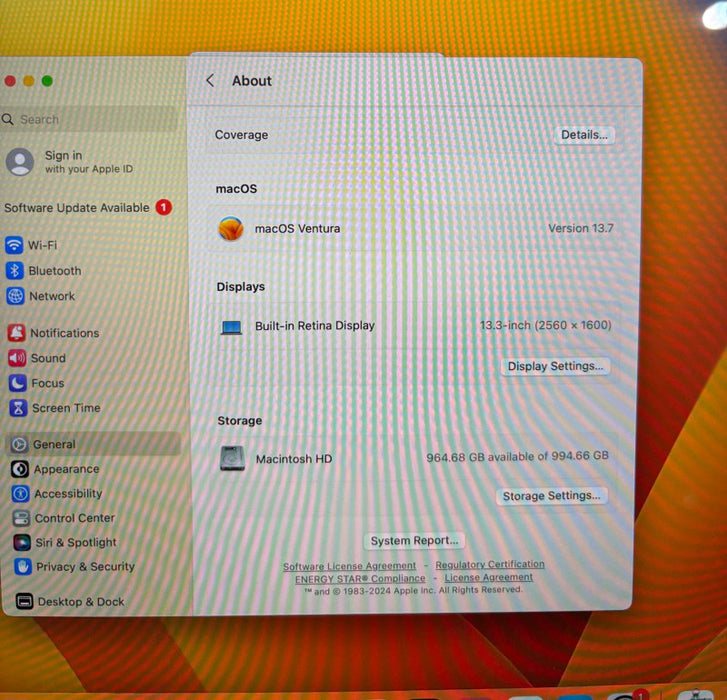Image resolution: width=727 pixels, height=700 pixels.
Task: Click the Notifications bell icon
Action: [x=16, y=333]
